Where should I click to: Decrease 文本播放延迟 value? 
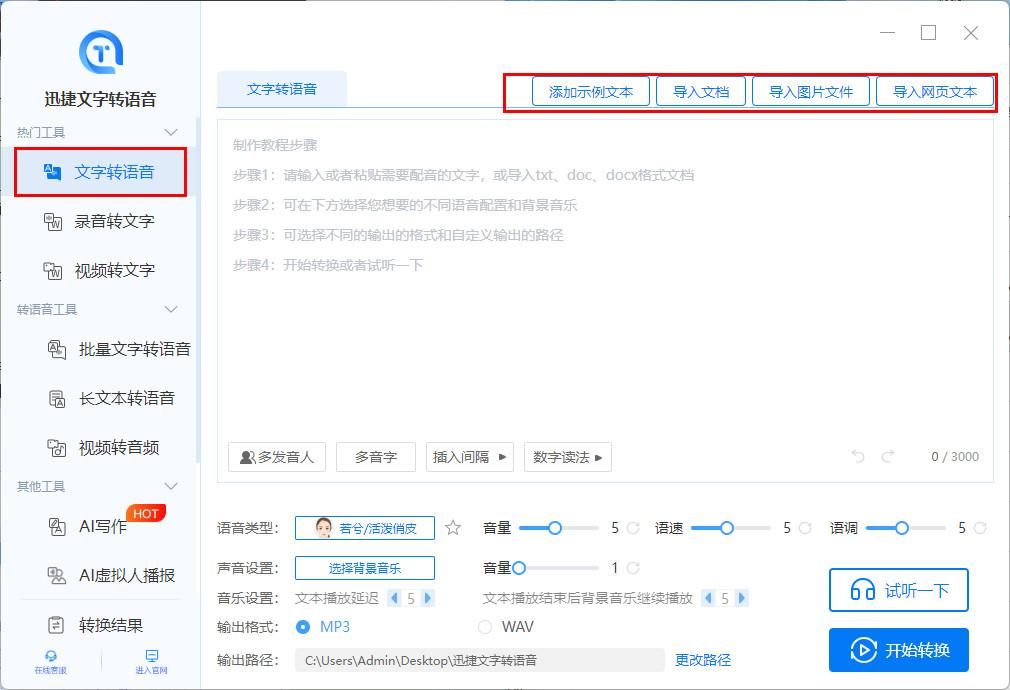pos(394,598)
